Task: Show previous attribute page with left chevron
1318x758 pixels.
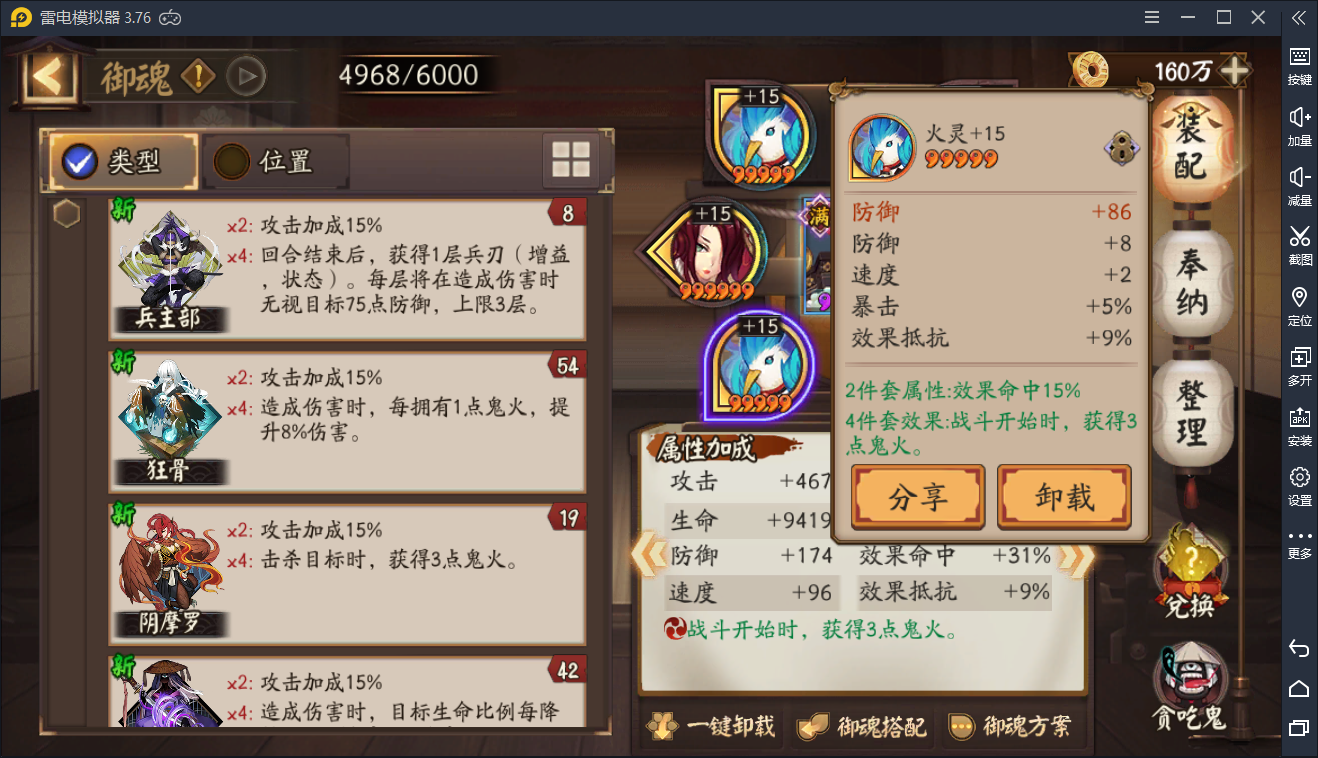Action: coord(647,556)
